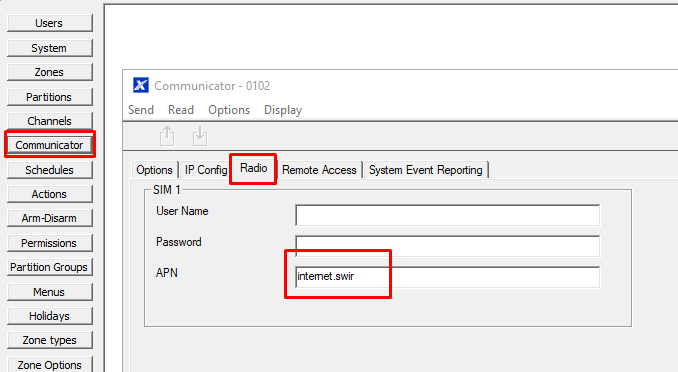The image size is (678, 372).
Task: Open the Display menu
Action: tap(283, 110)
